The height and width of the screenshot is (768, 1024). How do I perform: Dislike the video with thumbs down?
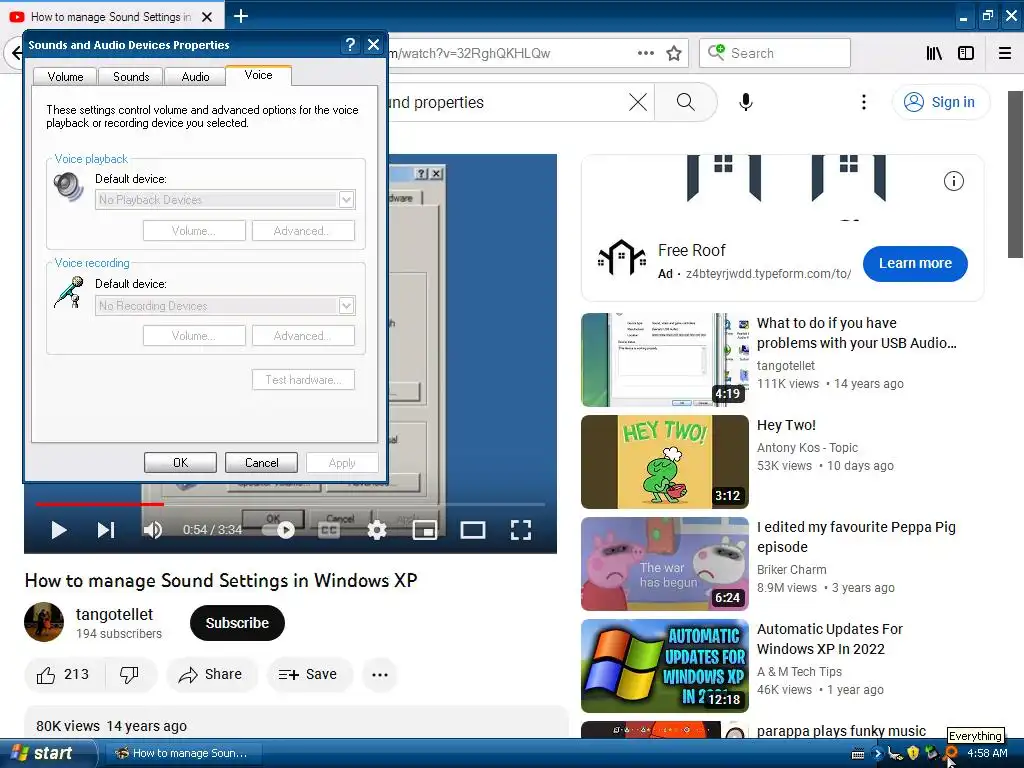click(129, 675)
